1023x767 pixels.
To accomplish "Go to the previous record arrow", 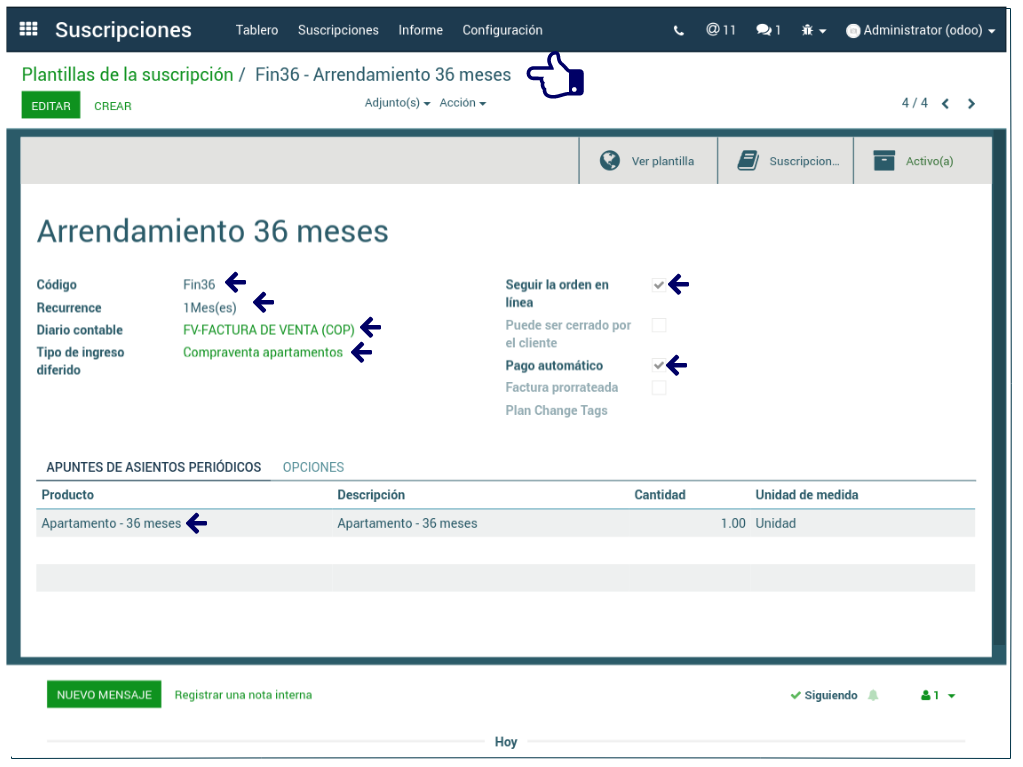I will 945,104.
